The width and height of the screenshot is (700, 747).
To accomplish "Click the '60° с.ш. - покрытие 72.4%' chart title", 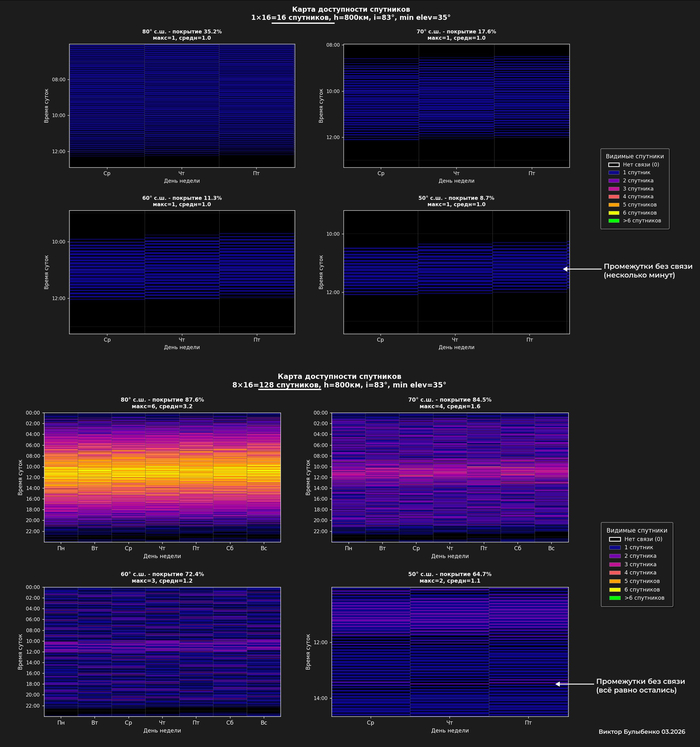I will [162, 574].
